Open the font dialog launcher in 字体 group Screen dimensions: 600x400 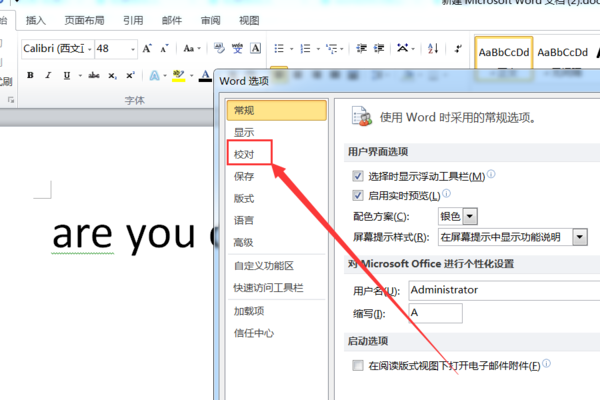[11, 100]
